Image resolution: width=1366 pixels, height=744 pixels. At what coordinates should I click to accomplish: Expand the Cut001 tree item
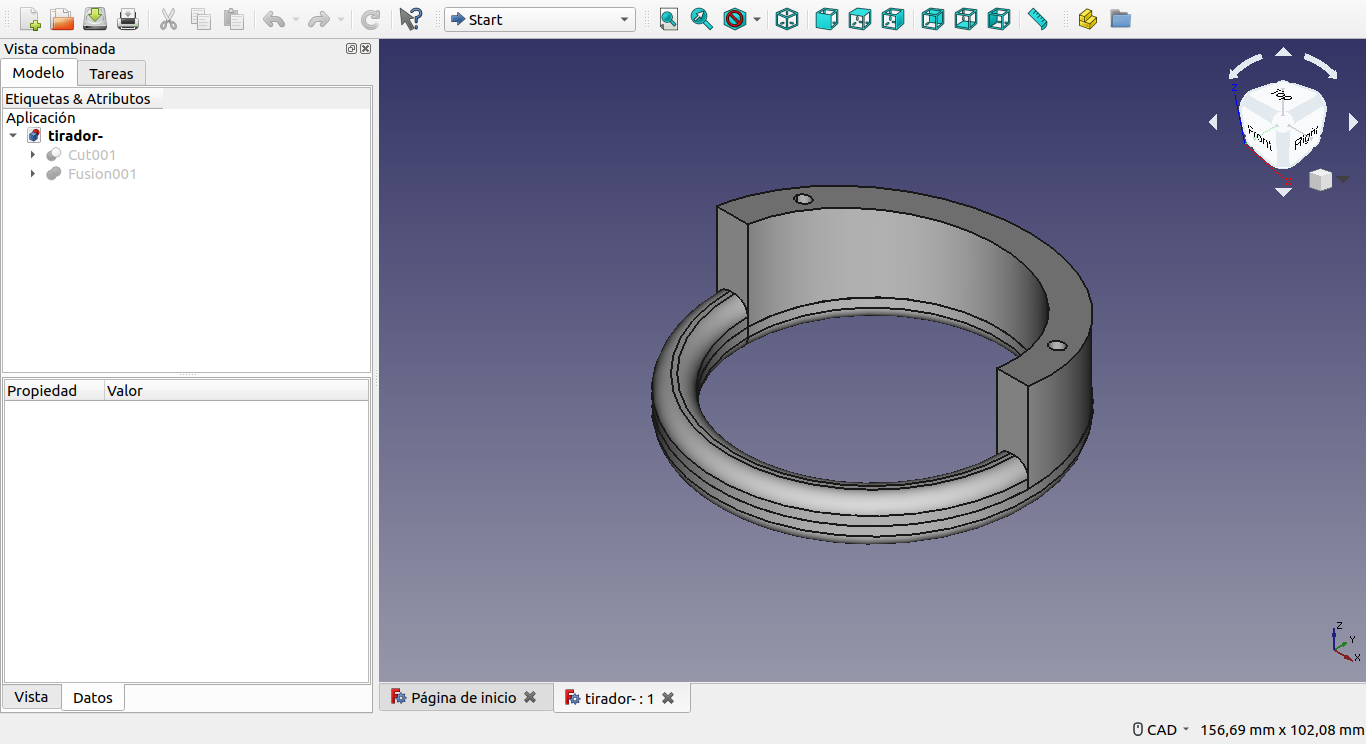click(x=33, y=155)
